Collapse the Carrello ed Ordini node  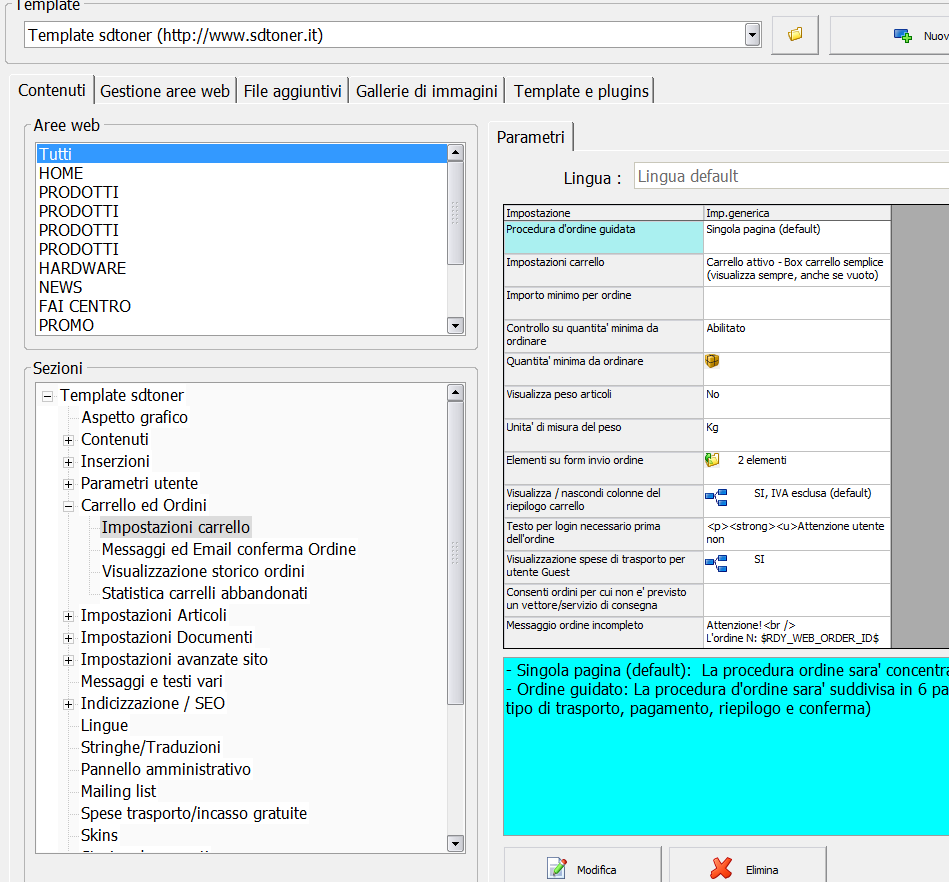click(68, 506)
